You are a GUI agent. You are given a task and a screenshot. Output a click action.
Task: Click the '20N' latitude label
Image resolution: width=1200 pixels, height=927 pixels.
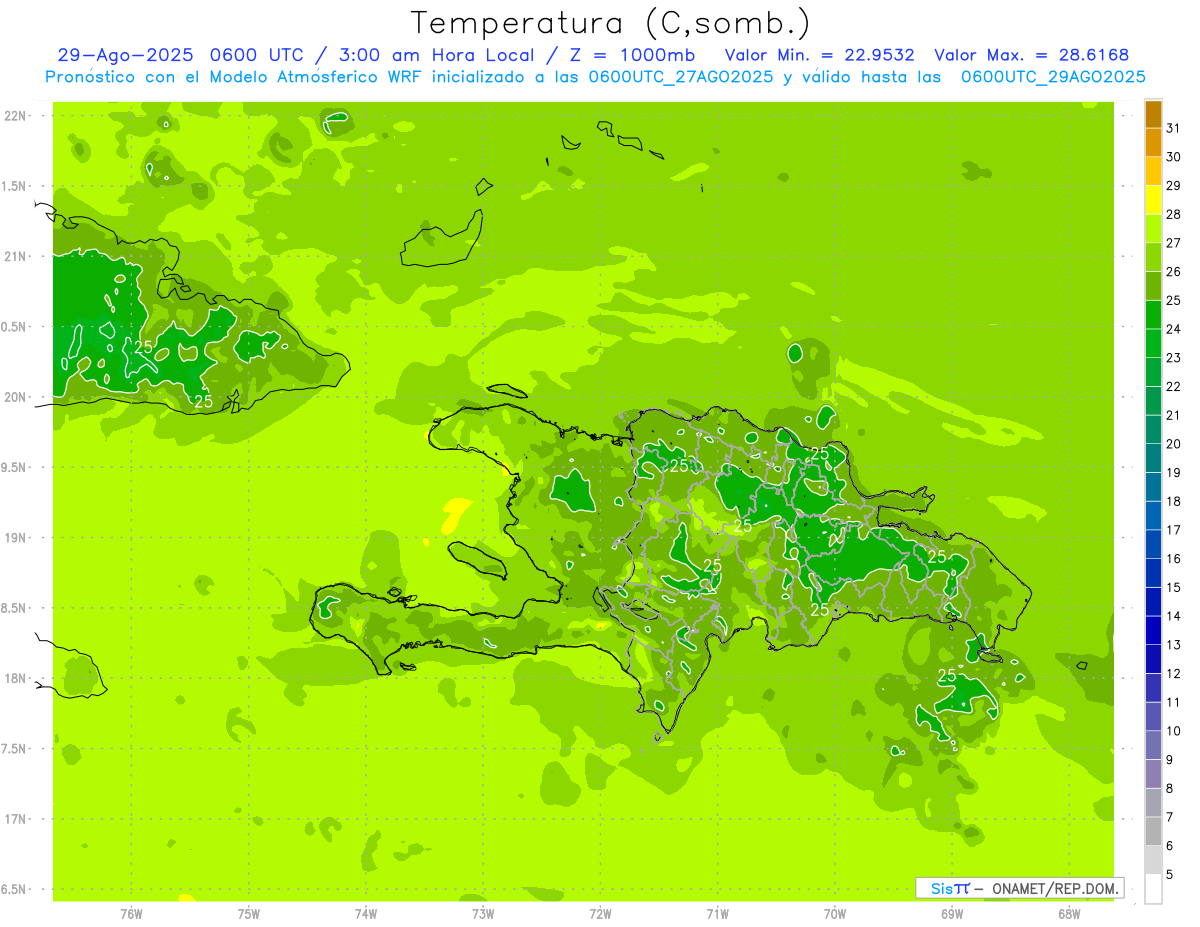point(17,397)
